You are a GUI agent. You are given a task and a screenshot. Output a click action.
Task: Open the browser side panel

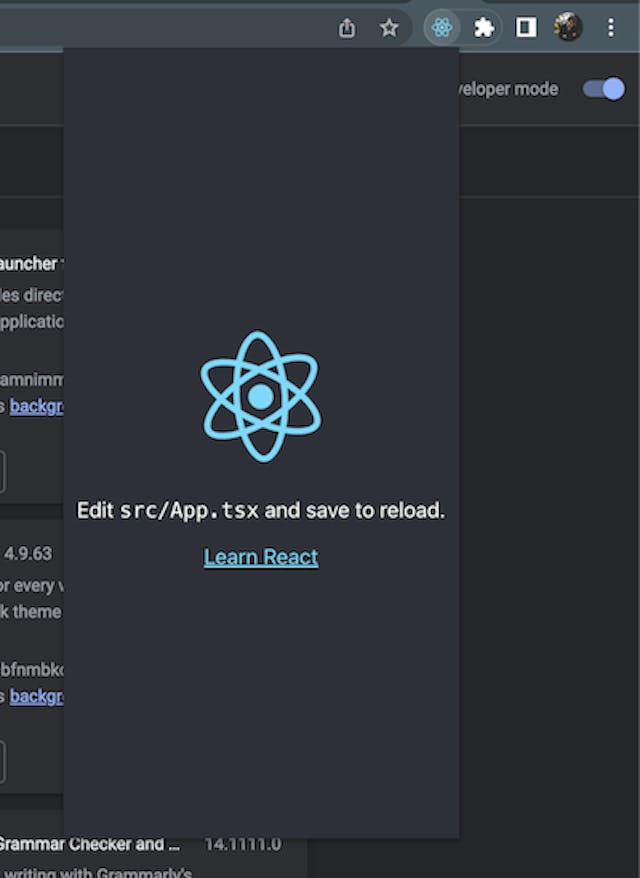(x=526, y=28)
